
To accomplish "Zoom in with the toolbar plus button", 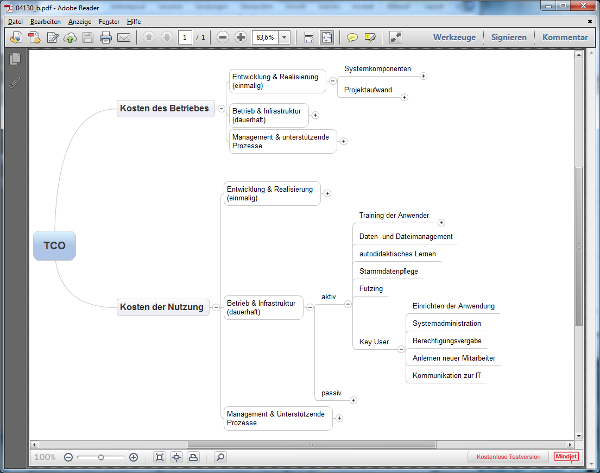I will point(240,38).
